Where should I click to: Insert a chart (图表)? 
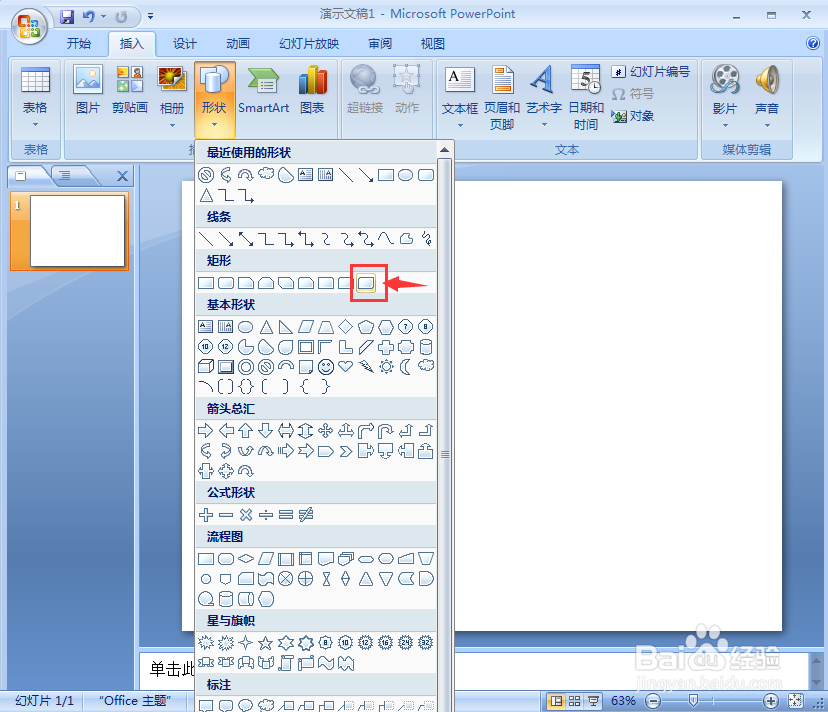click(313, 90)
